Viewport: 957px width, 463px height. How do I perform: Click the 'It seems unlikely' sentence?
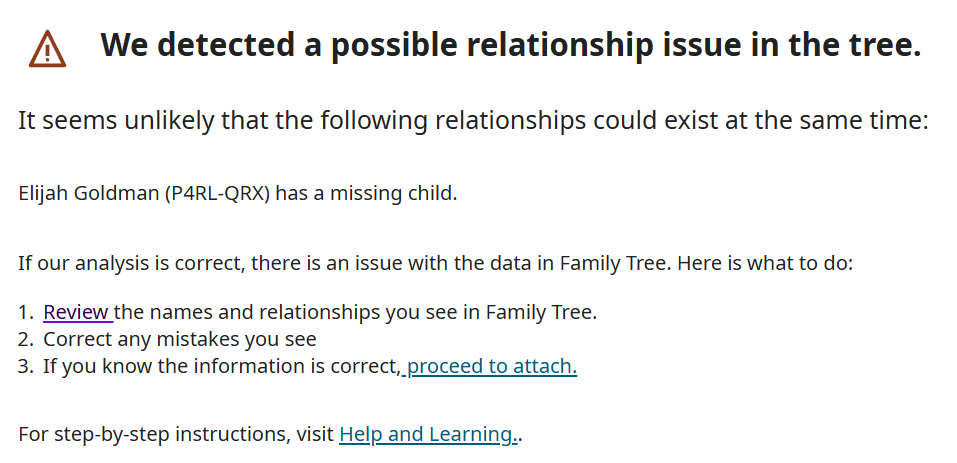click(474, 121)
